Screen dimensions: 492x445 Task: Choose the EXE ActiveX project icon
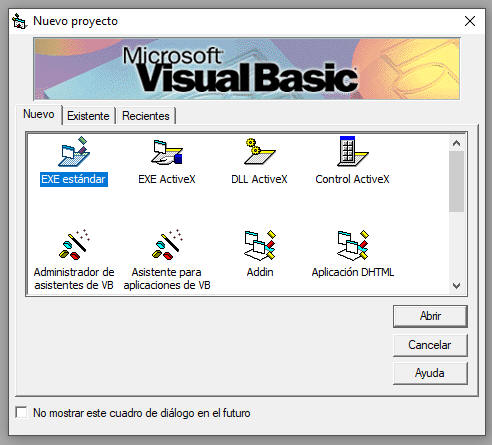click(x=167, y=152)
